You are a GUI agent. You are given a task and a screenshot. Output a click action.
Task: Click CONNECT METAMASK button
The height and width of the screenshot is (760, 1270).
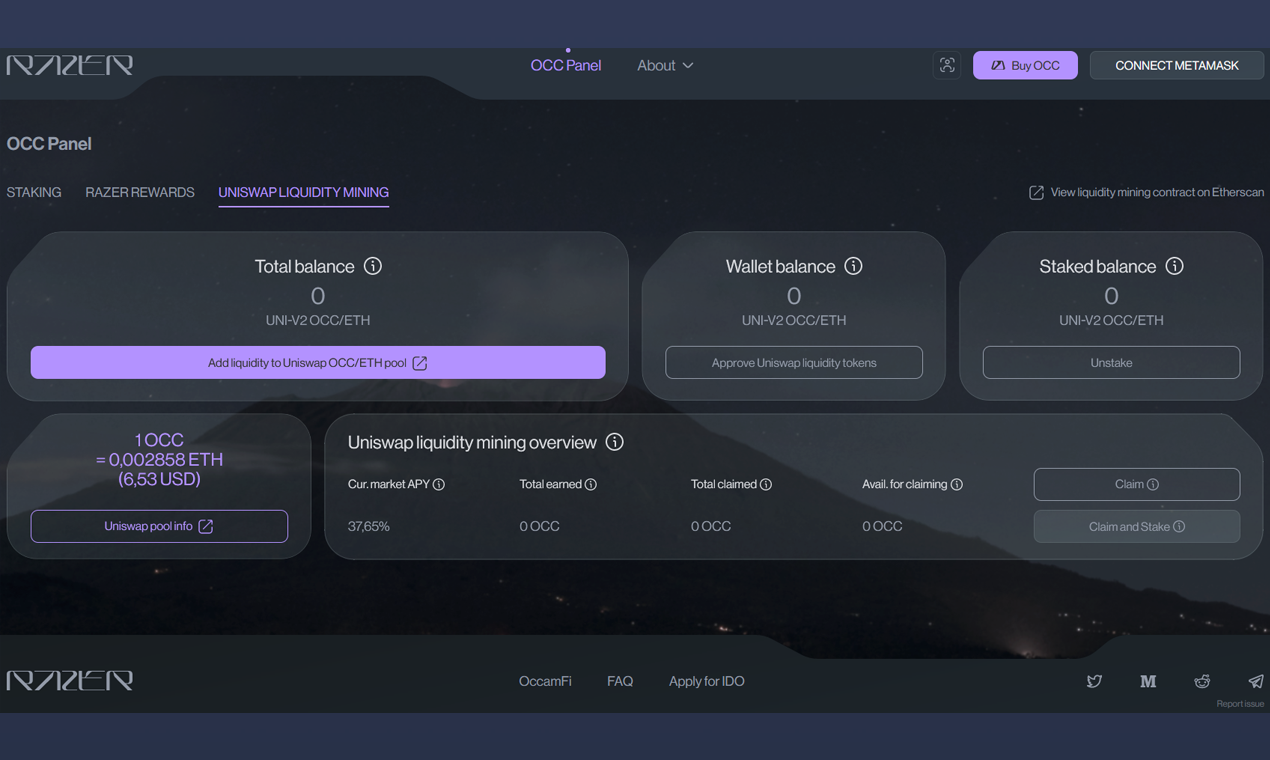coord(1176,65)
